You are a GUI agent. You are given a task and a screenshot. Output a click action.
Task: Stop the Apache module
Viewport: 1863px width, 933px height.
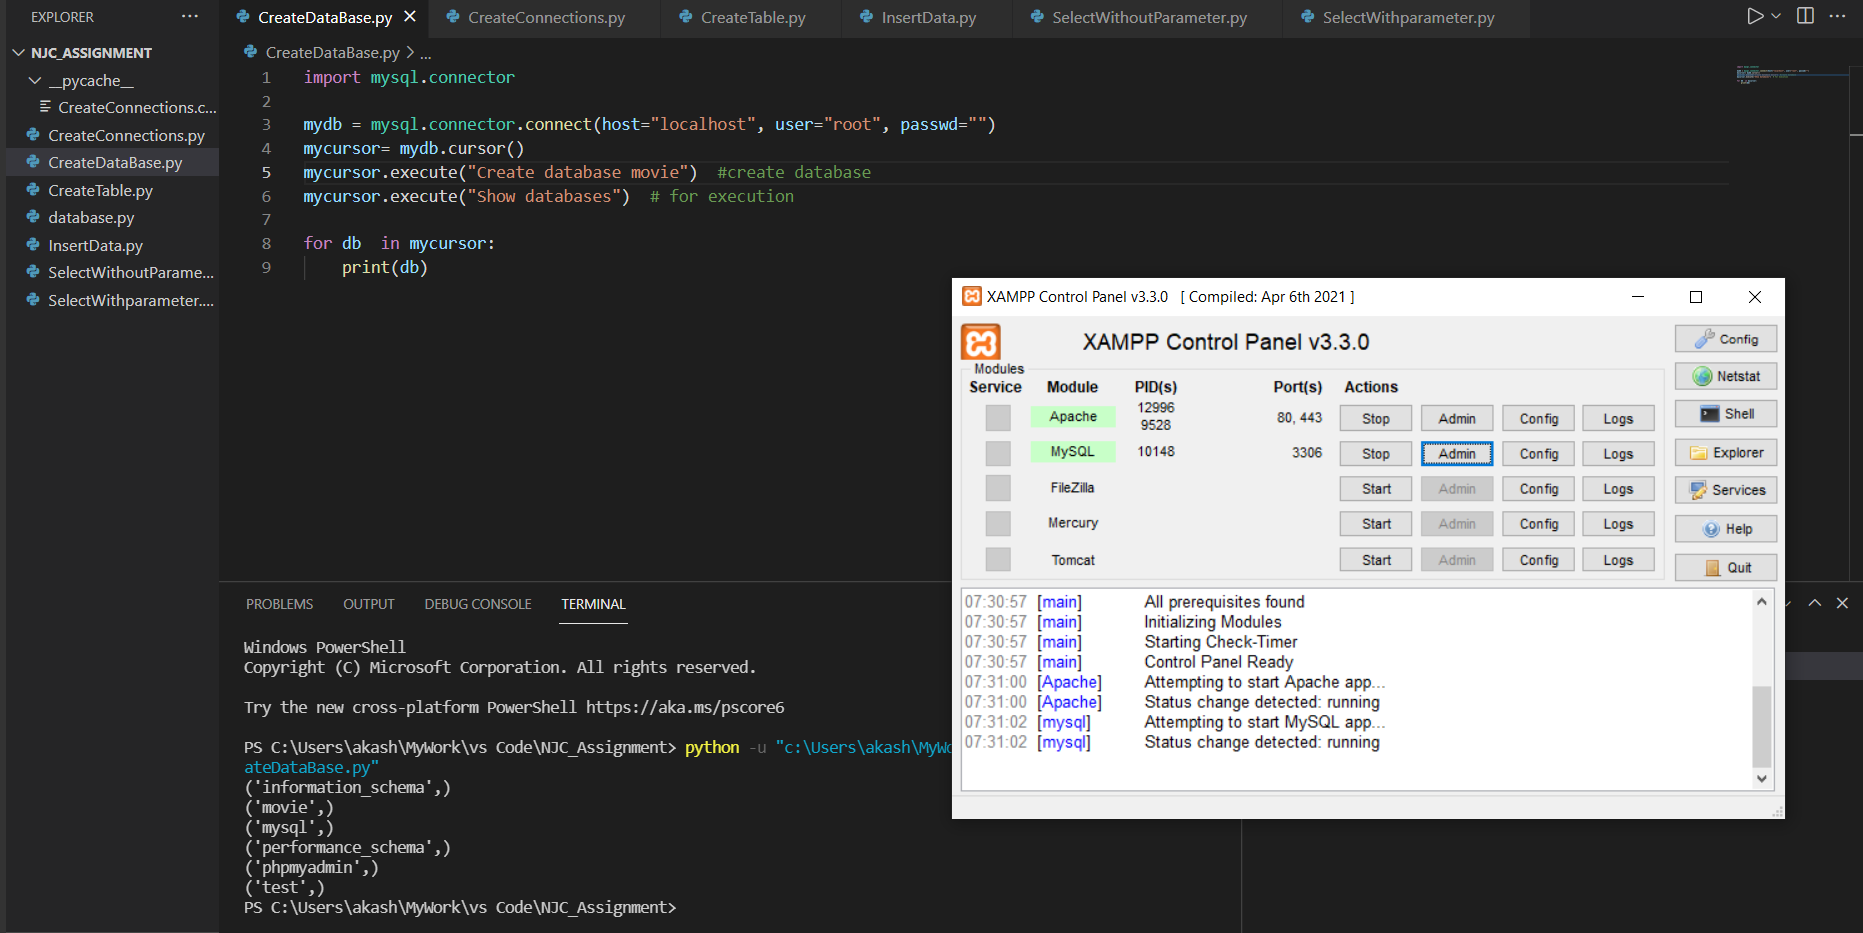1376,418
